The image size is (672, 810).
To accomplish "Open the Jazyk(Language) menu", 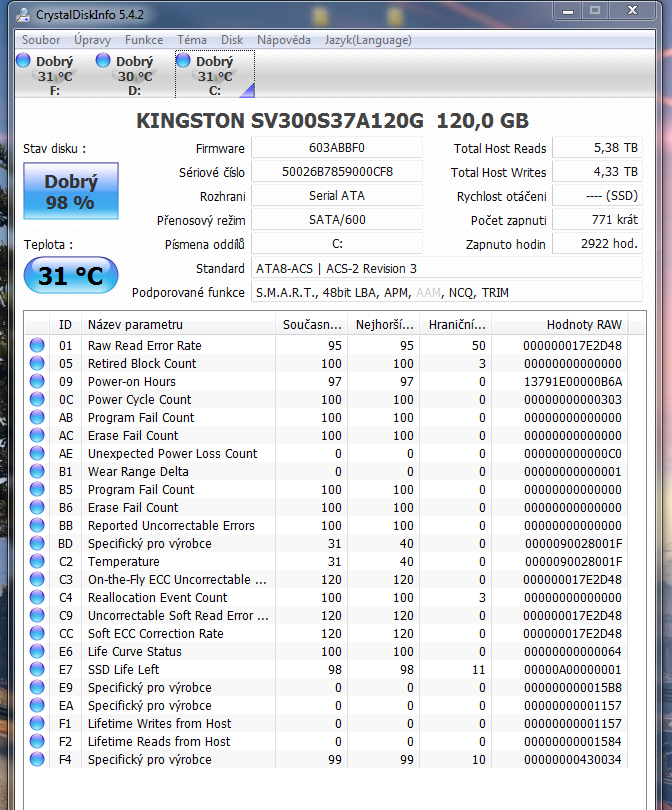I will [368, 40].
